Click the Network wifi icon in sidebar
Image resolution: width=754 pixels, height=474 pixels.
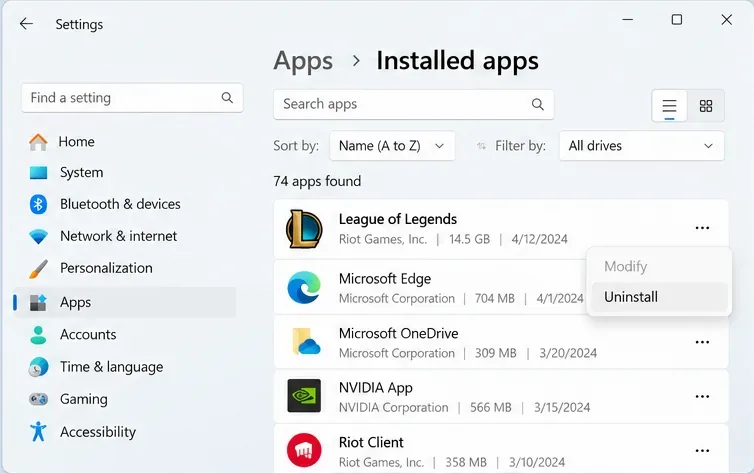[38, 237]
